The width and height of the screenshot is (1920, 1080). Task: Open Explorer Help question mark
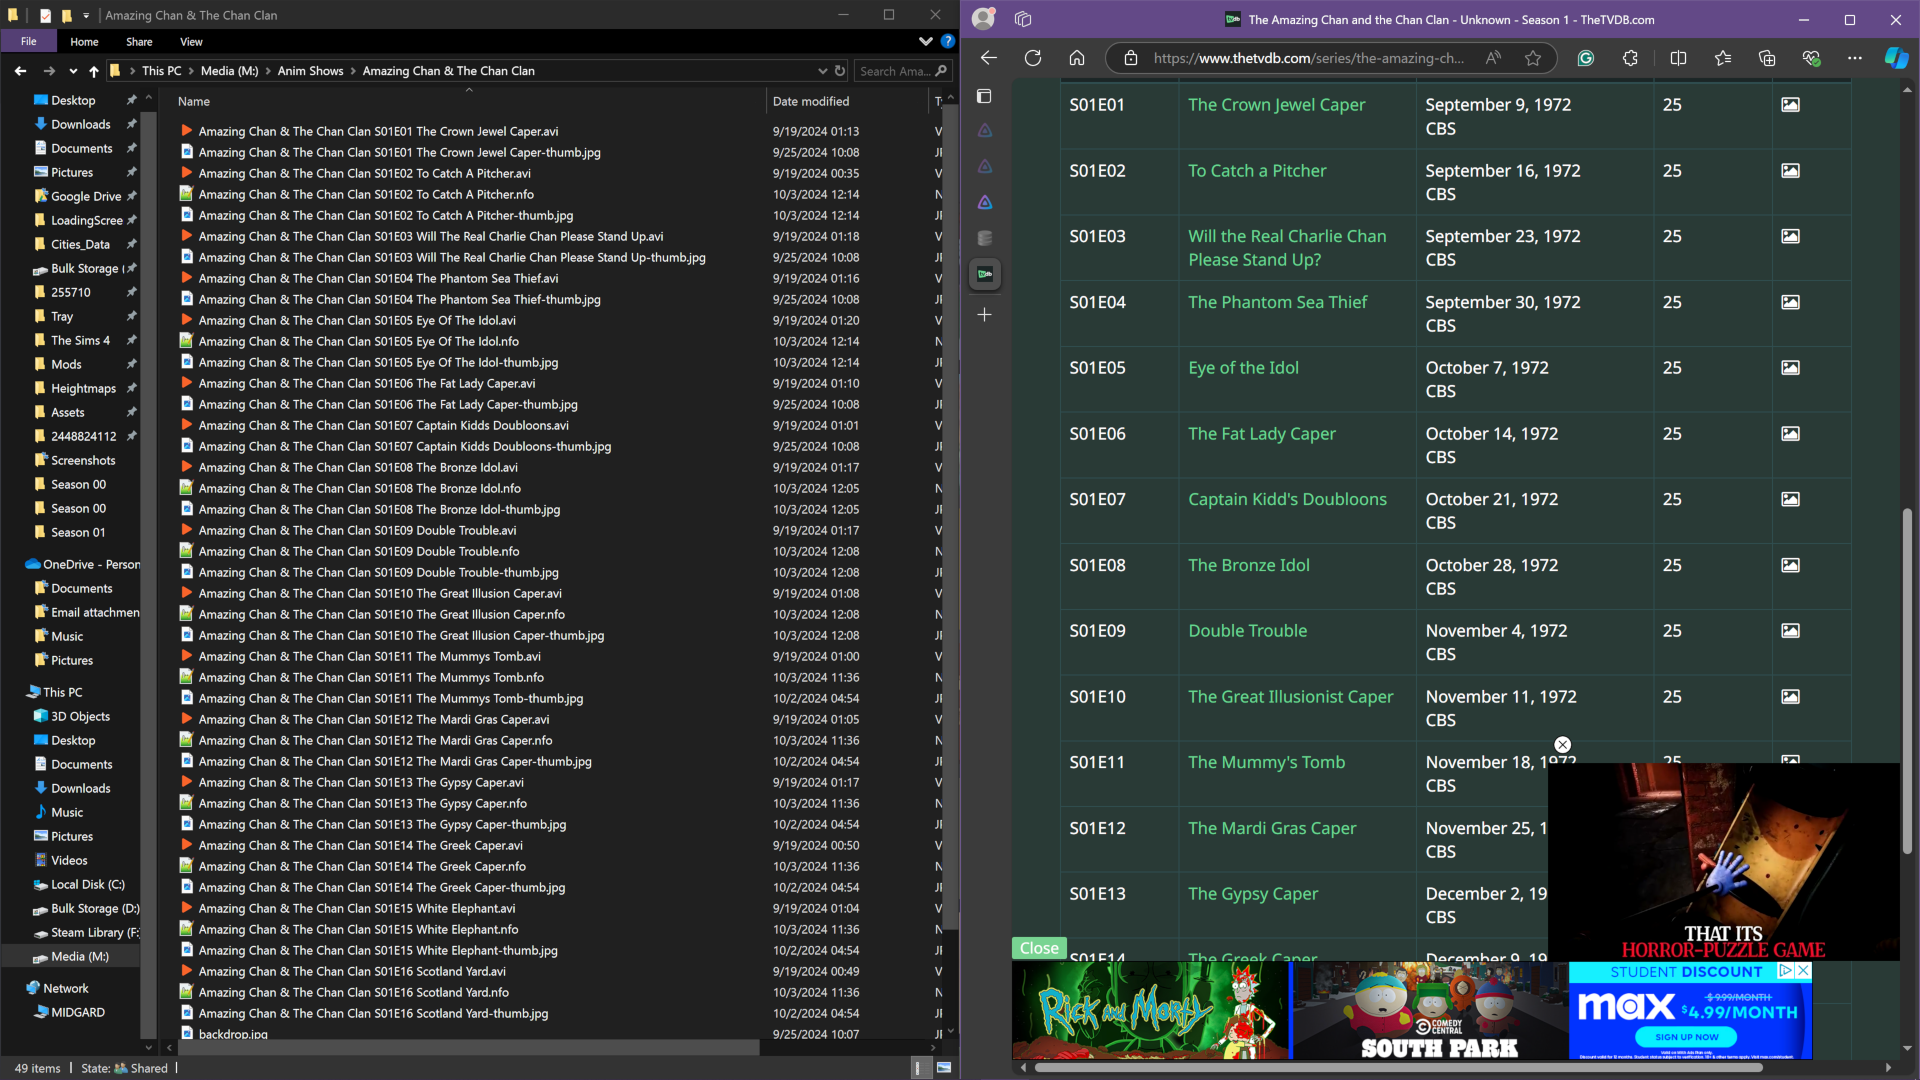coord(947,42)
